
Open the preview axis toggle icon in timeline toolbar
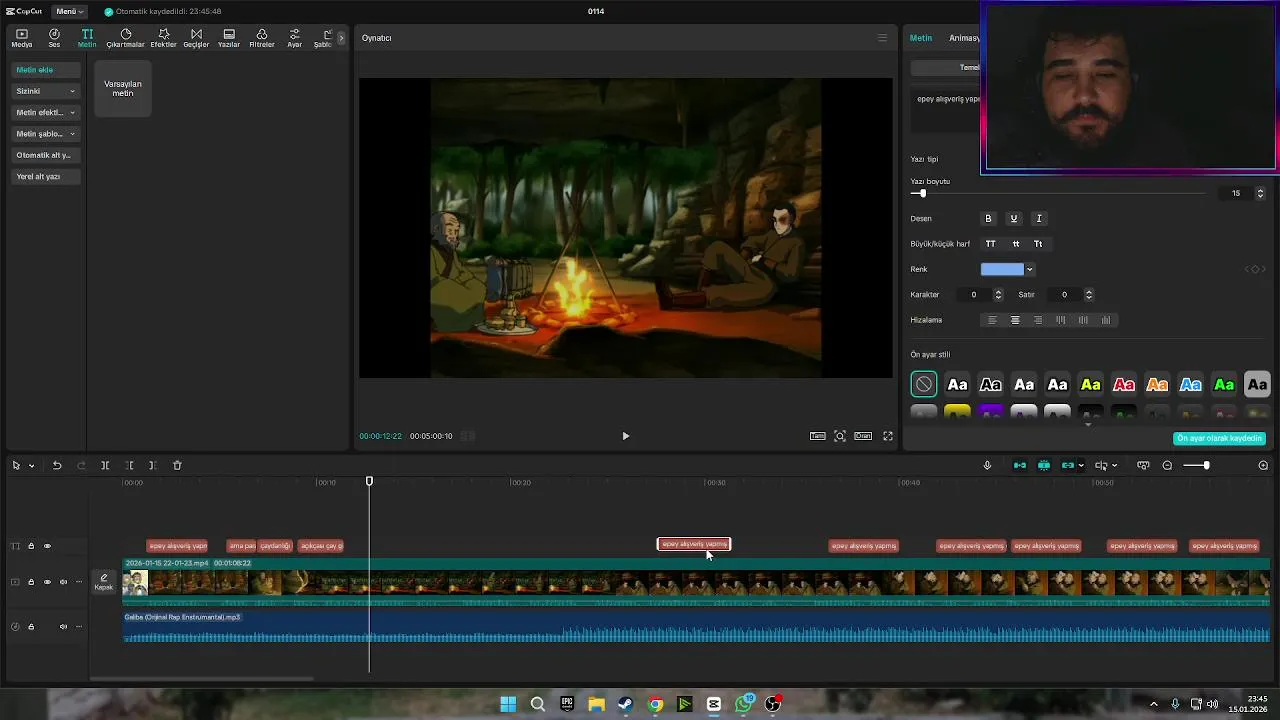click(1101, 465)
